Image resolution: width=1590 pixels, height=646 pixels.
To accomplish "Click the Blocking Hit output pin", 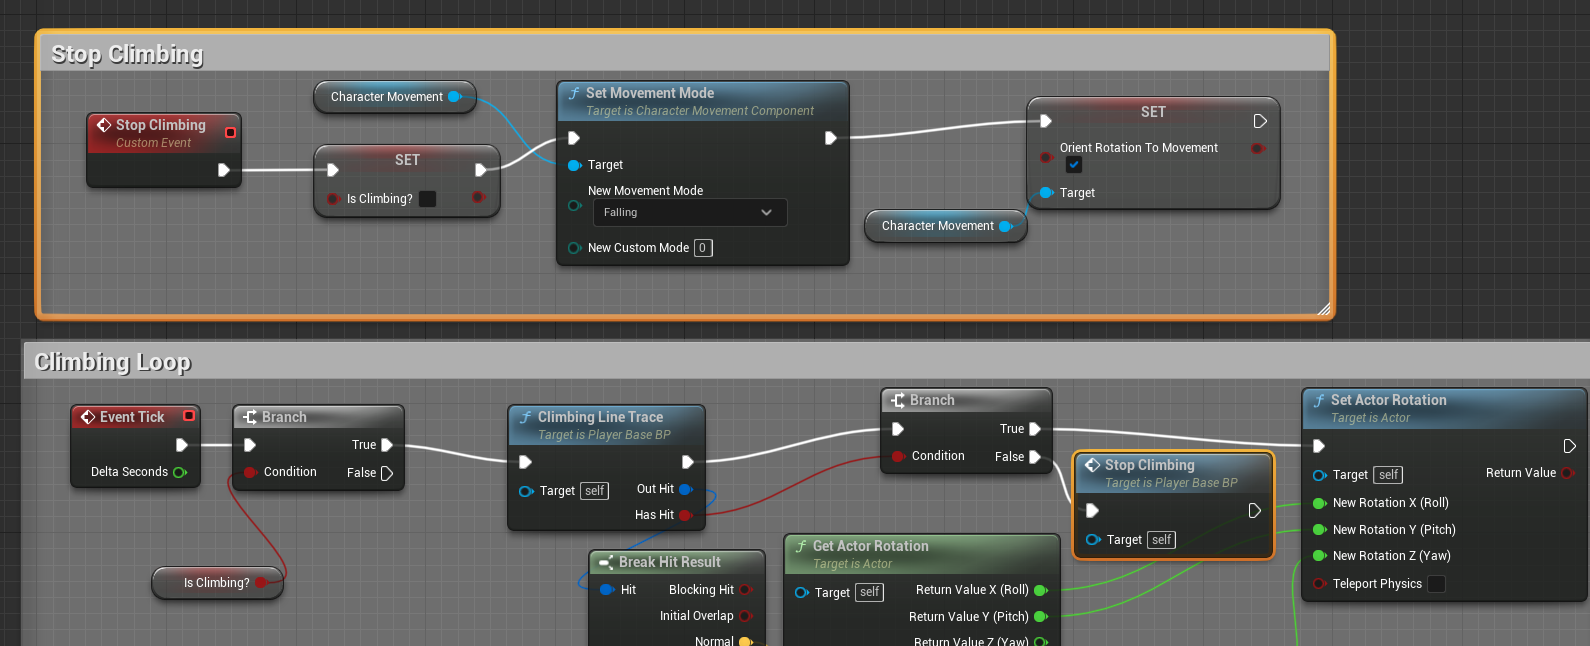I will (745, 590).
